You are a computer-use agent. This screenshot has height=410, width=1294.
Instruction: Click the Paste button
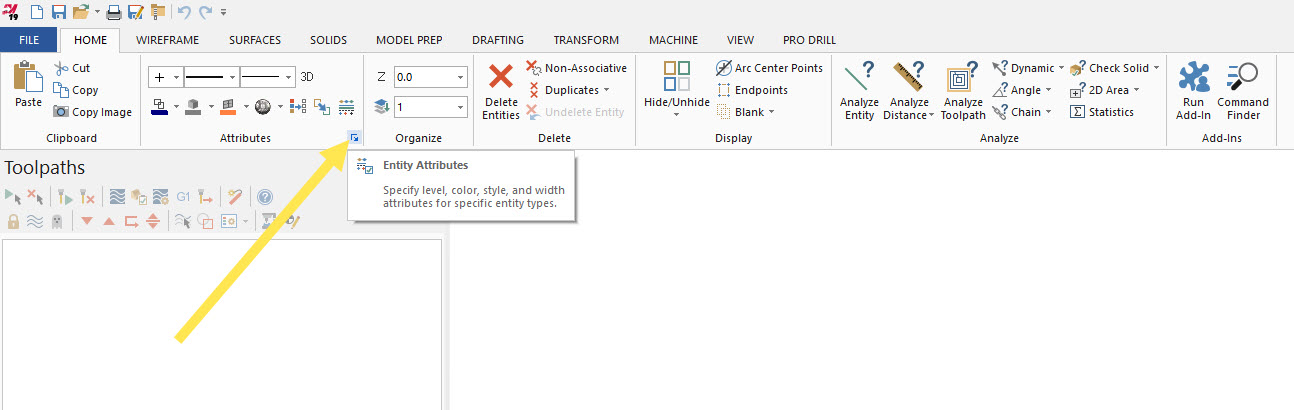click(x=28, y=85)
